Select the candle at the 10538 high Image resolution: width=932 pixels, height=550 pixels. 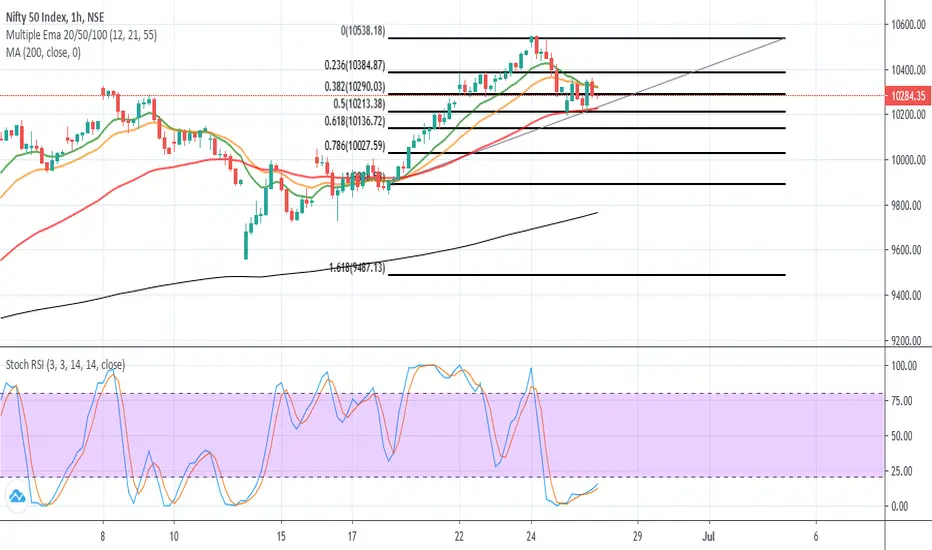click(x=536, y=46)
